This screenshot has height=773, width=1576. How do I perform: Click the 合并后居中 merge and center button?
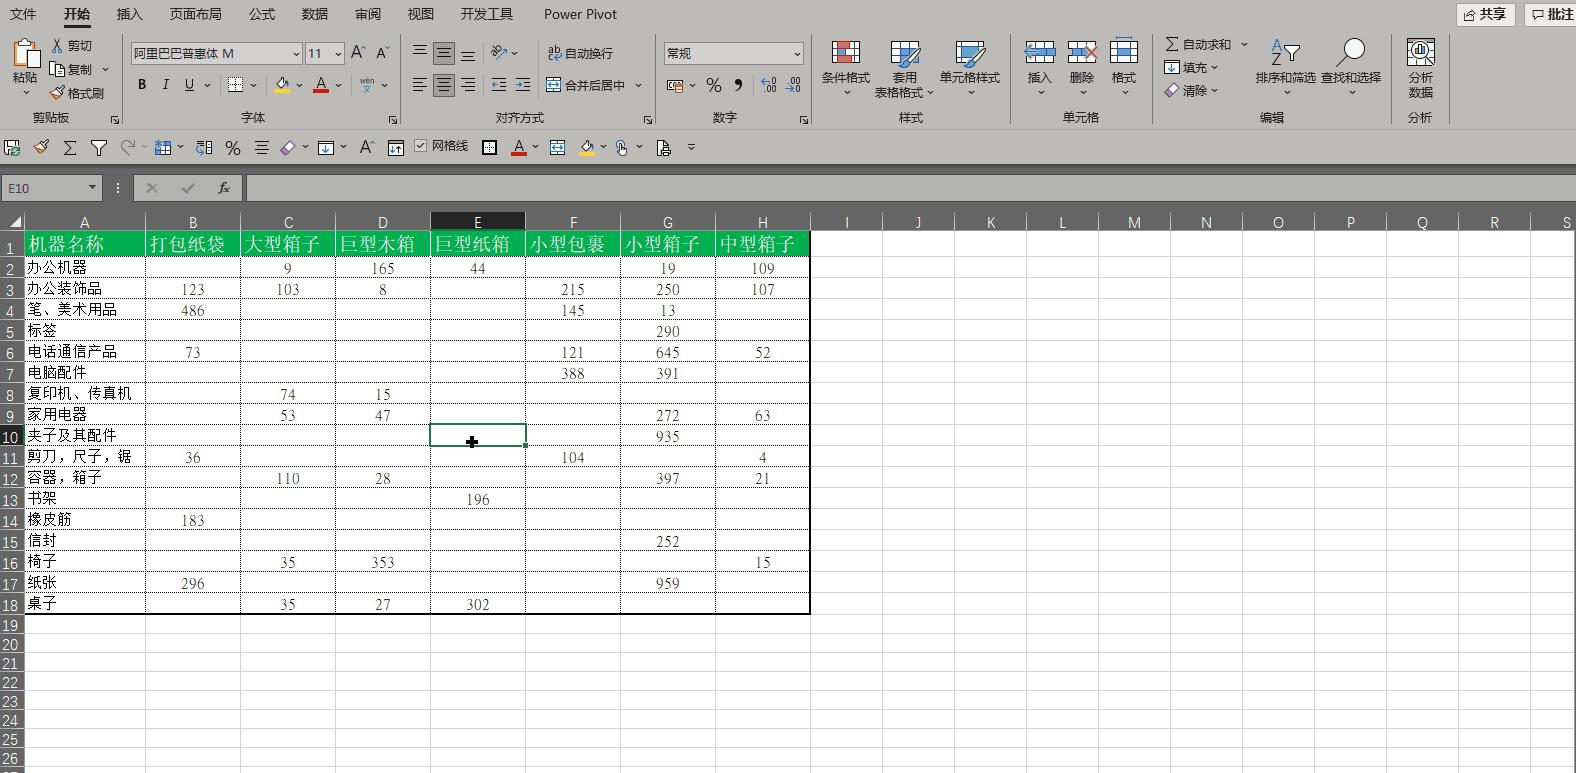click(586, 85)
